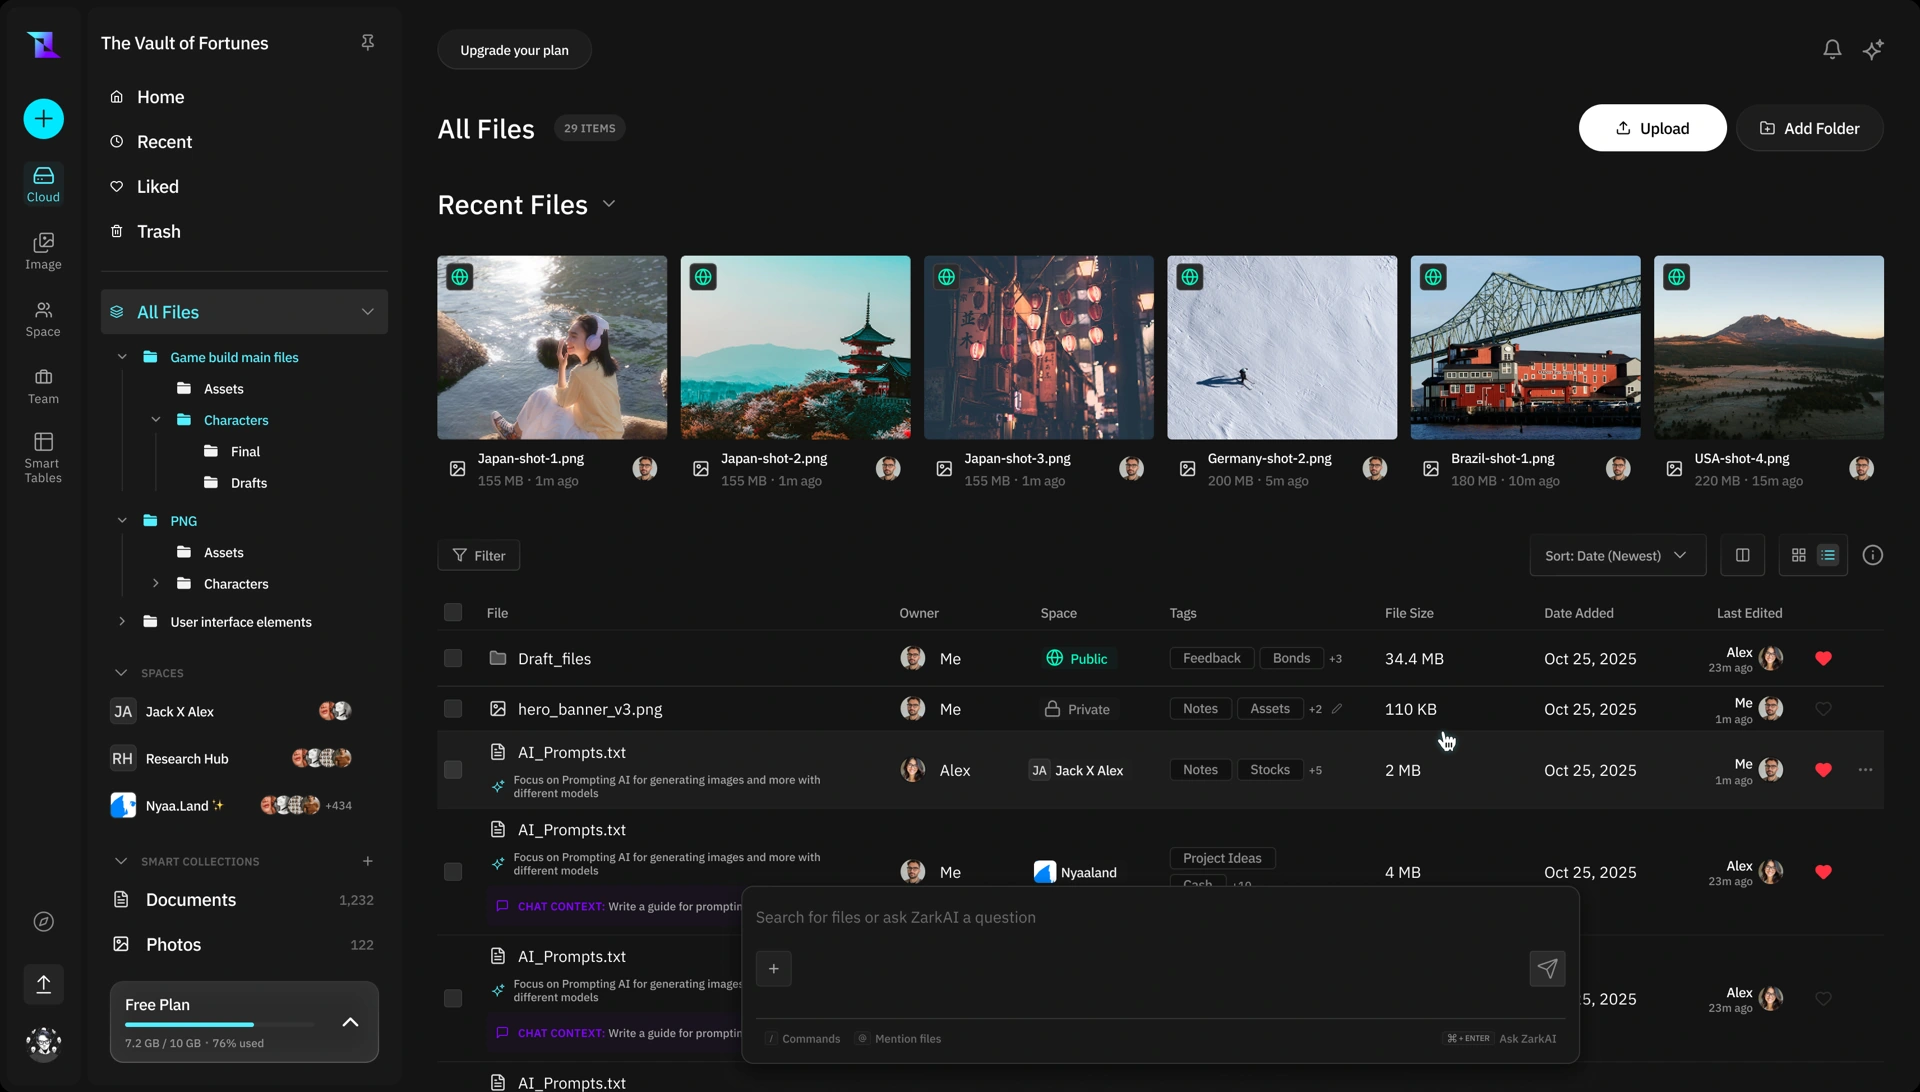Click the cyan plus create button

point(43,119)
